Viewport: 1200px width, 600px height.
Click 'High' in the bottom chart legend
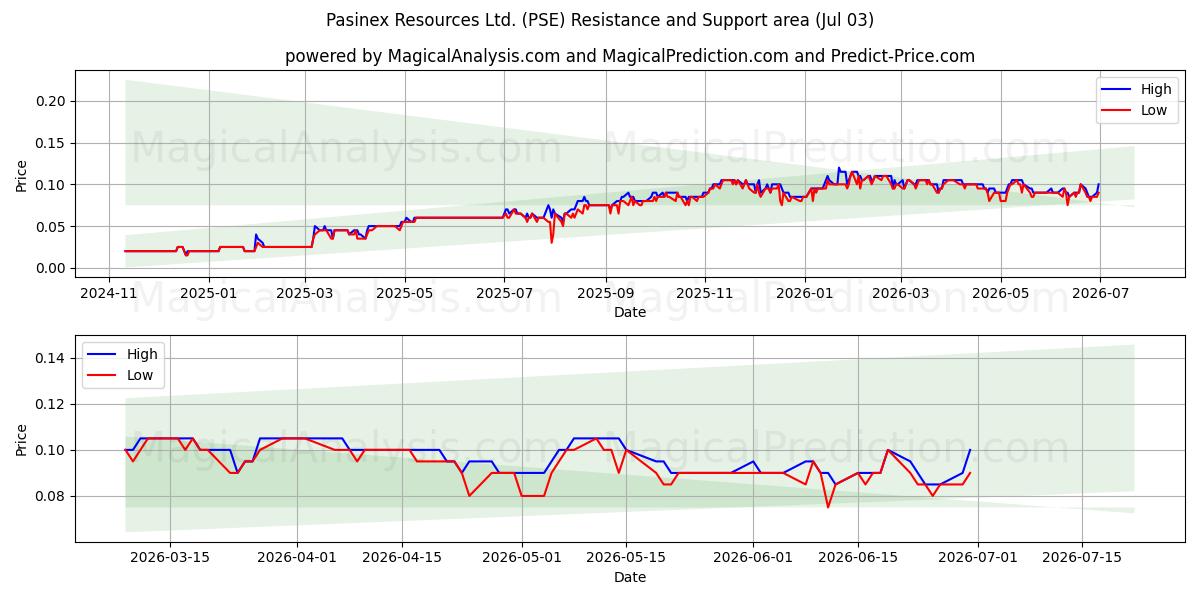pyautogui.click(x=142, y=354)
